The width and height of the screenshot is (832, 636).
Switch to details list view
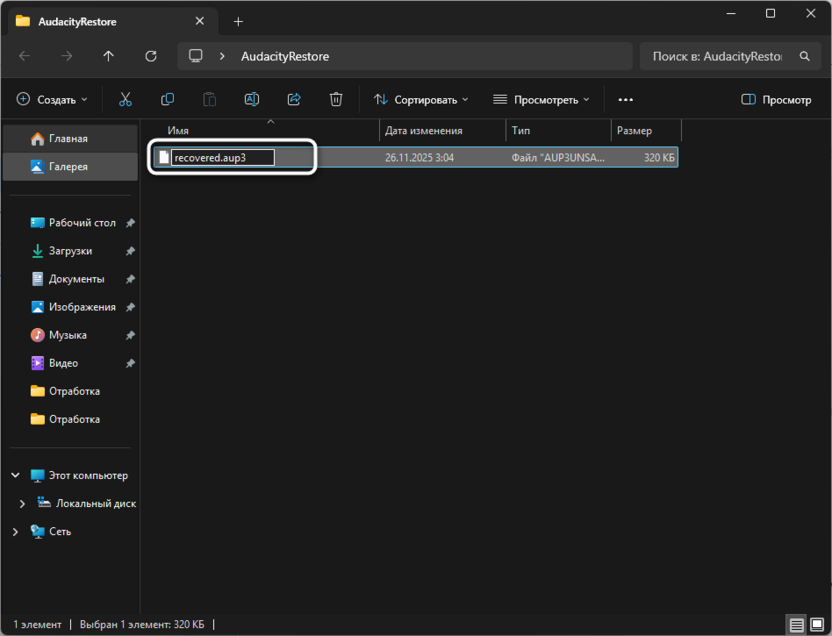(796, 625)
